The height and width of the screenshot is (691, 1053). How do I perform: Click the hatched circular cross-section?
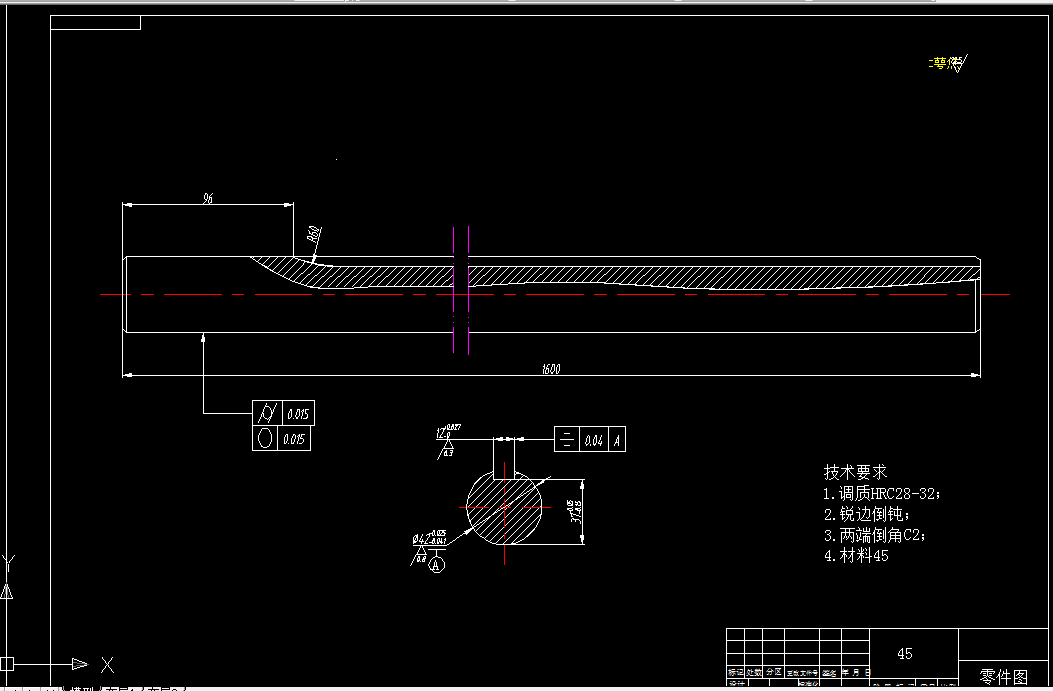pos(504,507)
